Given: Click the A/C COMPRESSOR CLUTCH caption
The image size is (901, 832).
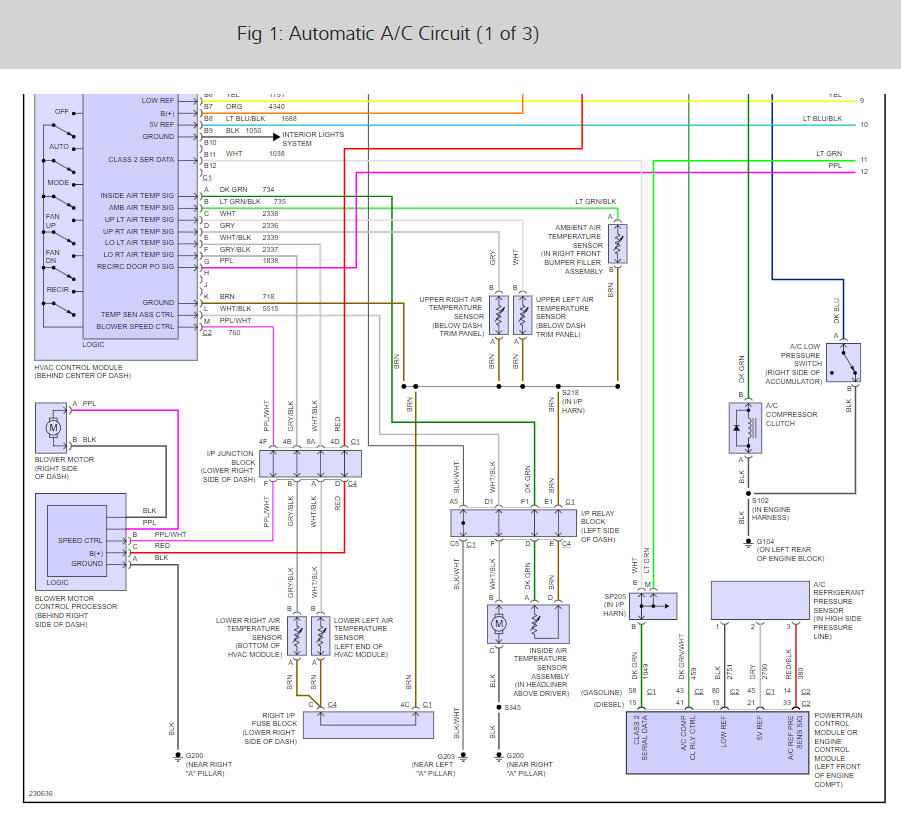Looking at the screenshot, I should click(791, 414).
